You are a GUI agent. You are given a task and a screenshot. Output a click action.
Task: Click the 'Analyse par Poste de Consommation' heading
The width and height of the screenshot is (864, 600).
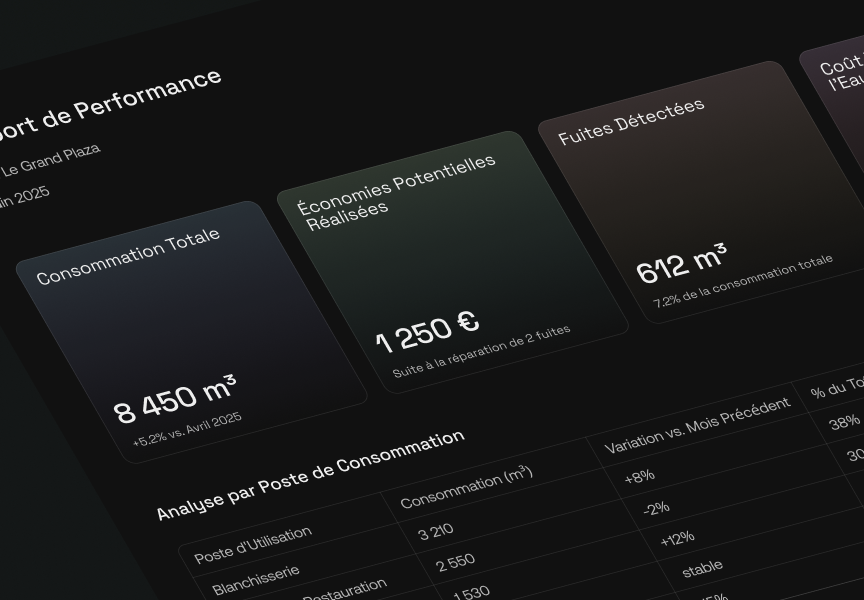click(x=311, y=475)
